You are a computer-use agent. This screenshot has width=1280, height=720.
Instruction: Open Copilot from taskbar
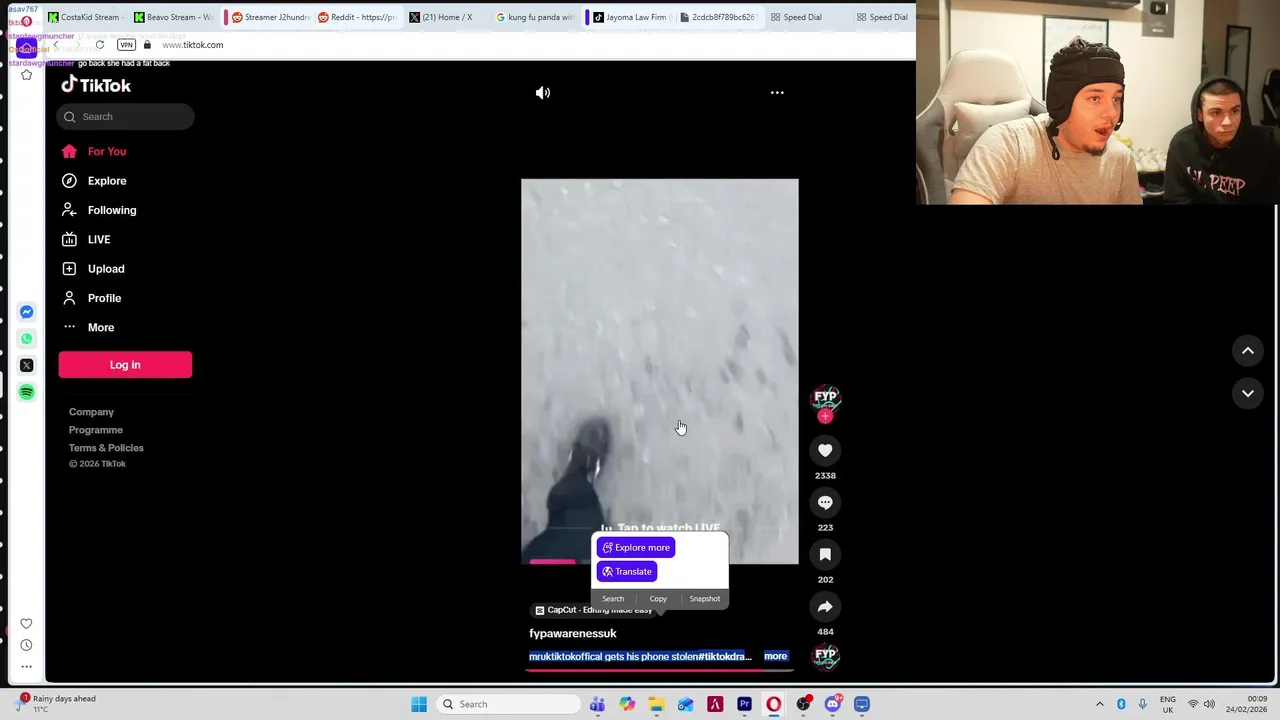point(627,704)
